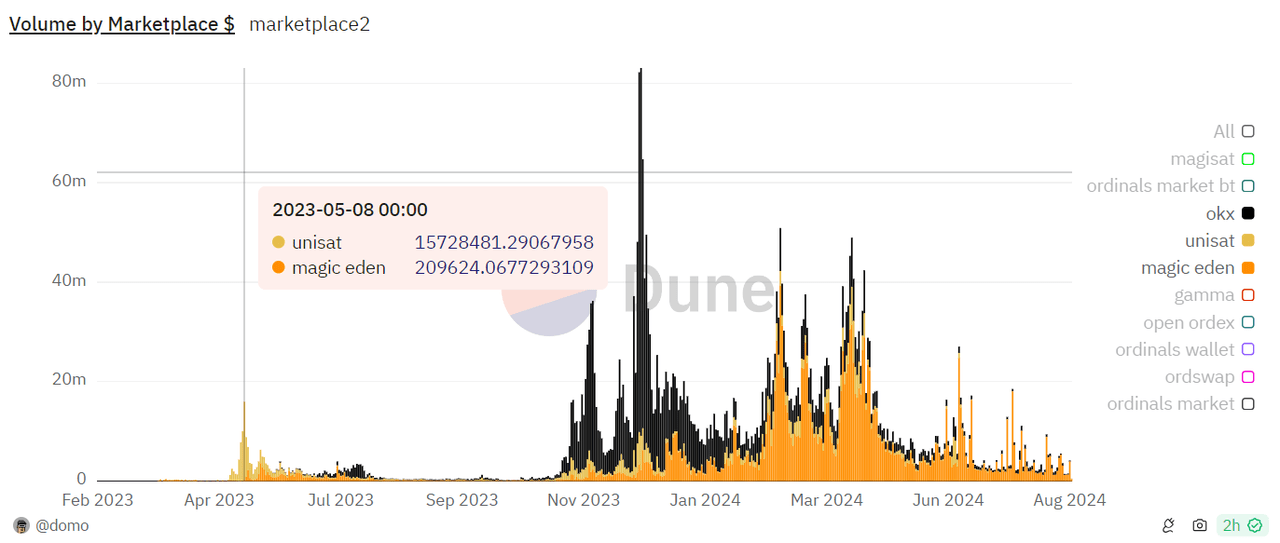Click the Jan 2024 x-axis label
The width and height of the screenshot is (1280, 543).
pyautogui.click(x=705, y=499)
